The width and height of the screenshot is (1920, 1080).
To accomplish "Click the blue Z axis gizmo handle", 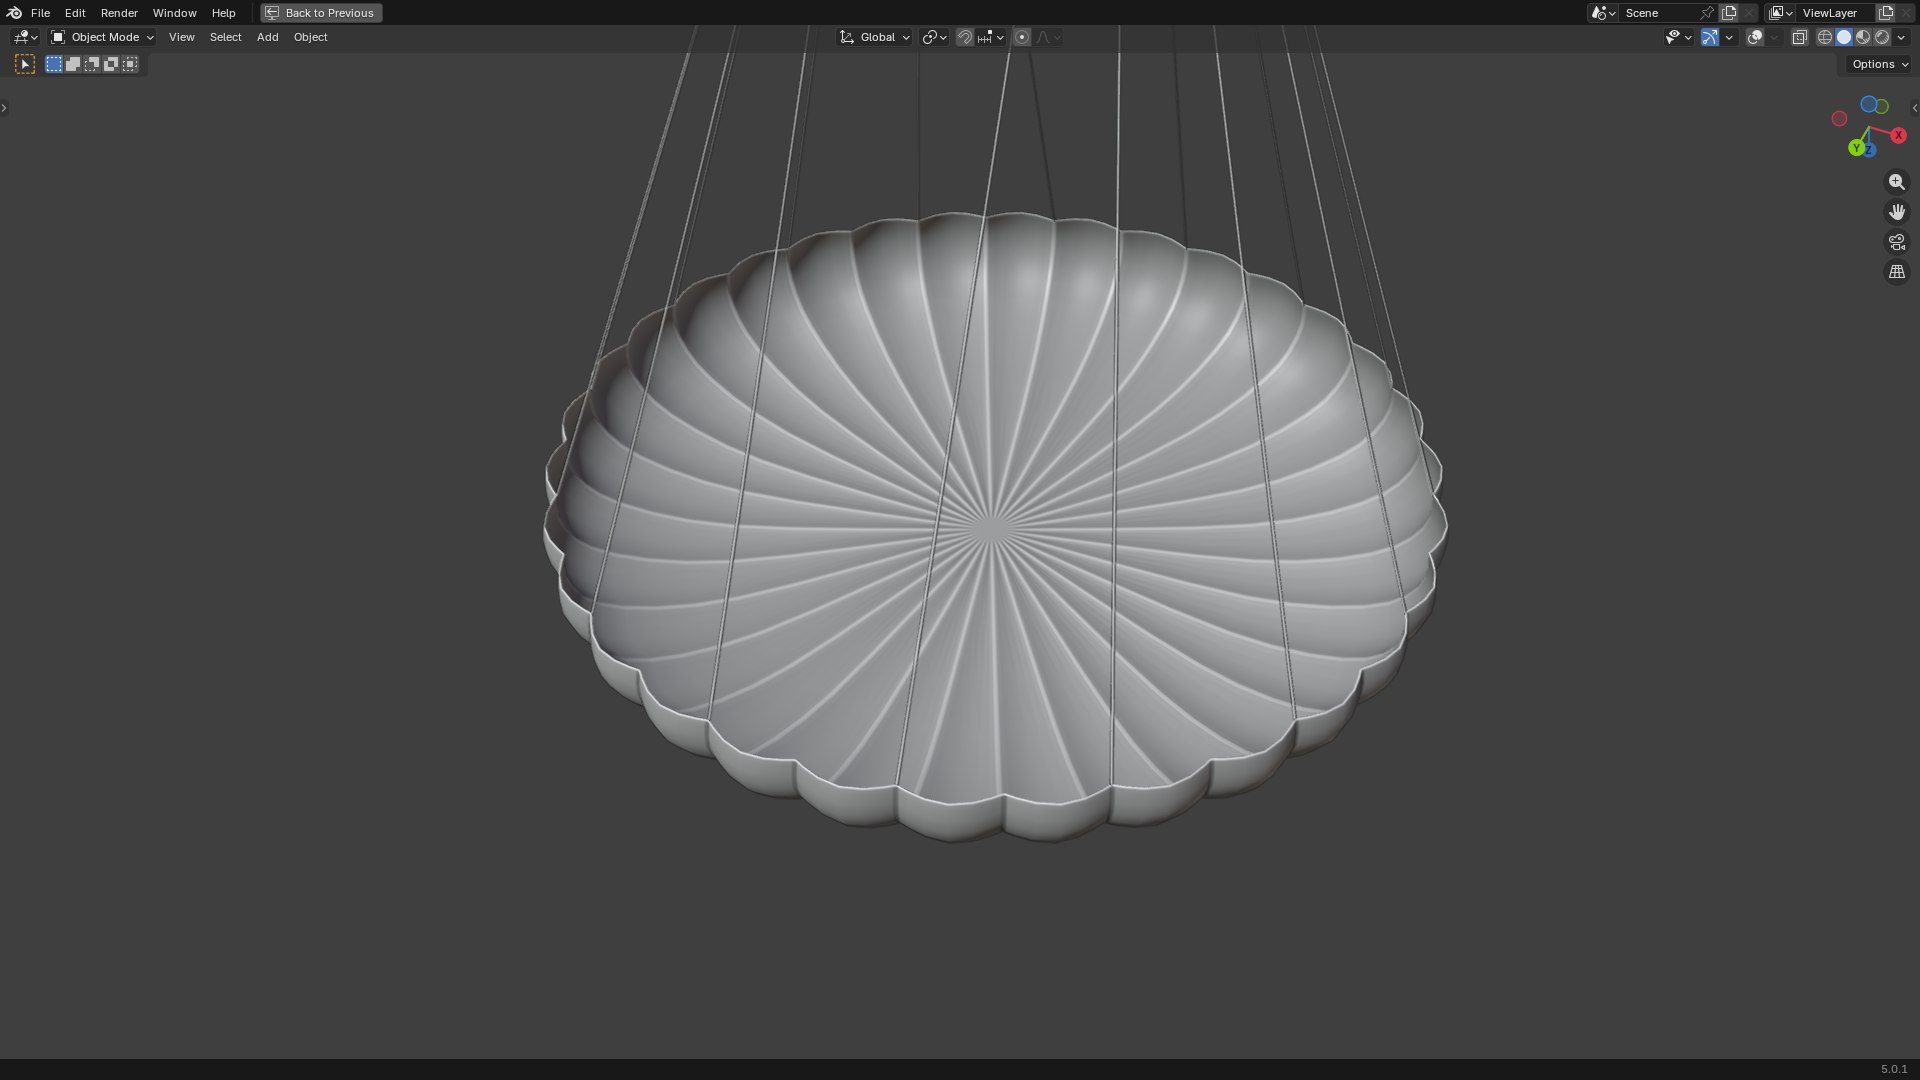I will pyautogui.click(x=1869, y=150).
